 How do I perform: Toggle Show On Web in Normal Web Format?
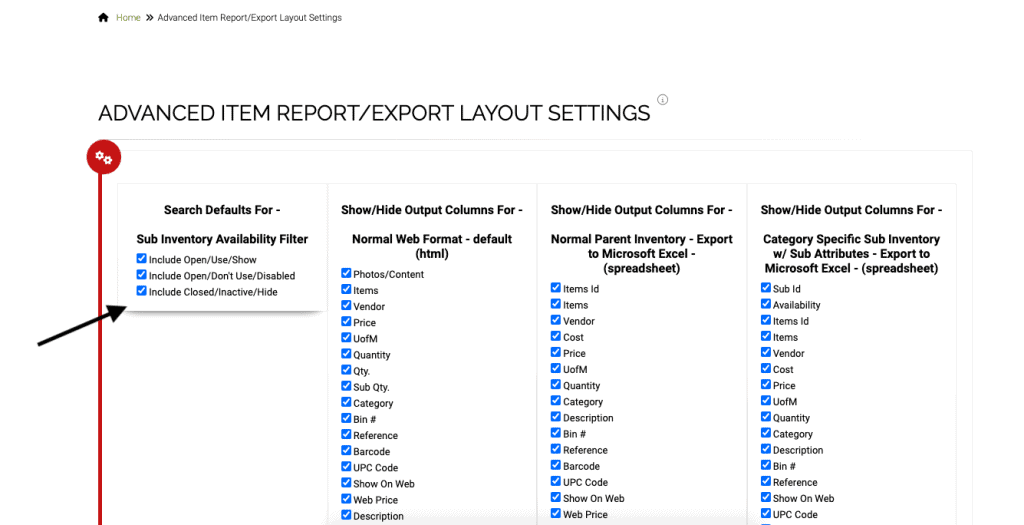346,483
